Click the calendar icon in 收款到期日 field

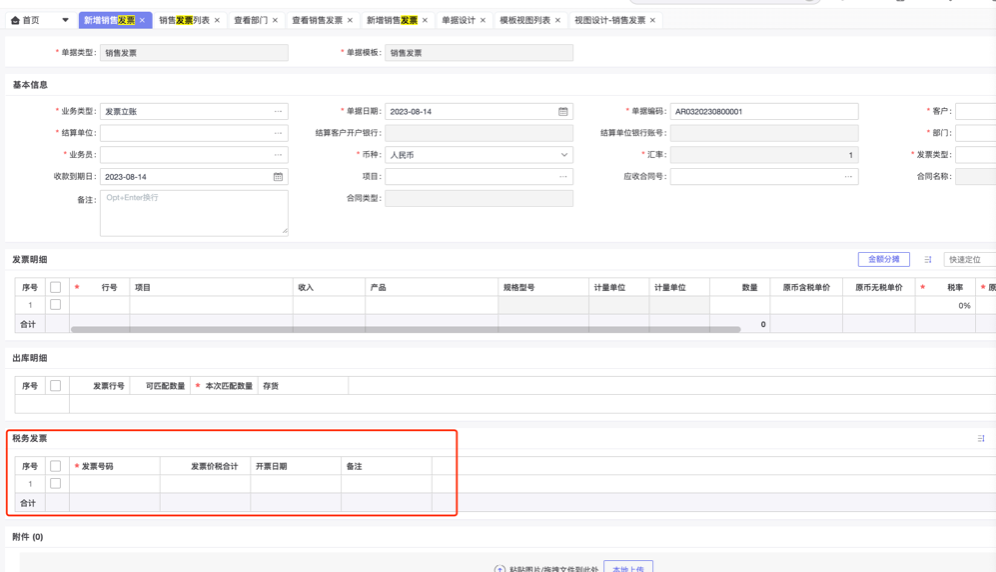tap(278, 177)
